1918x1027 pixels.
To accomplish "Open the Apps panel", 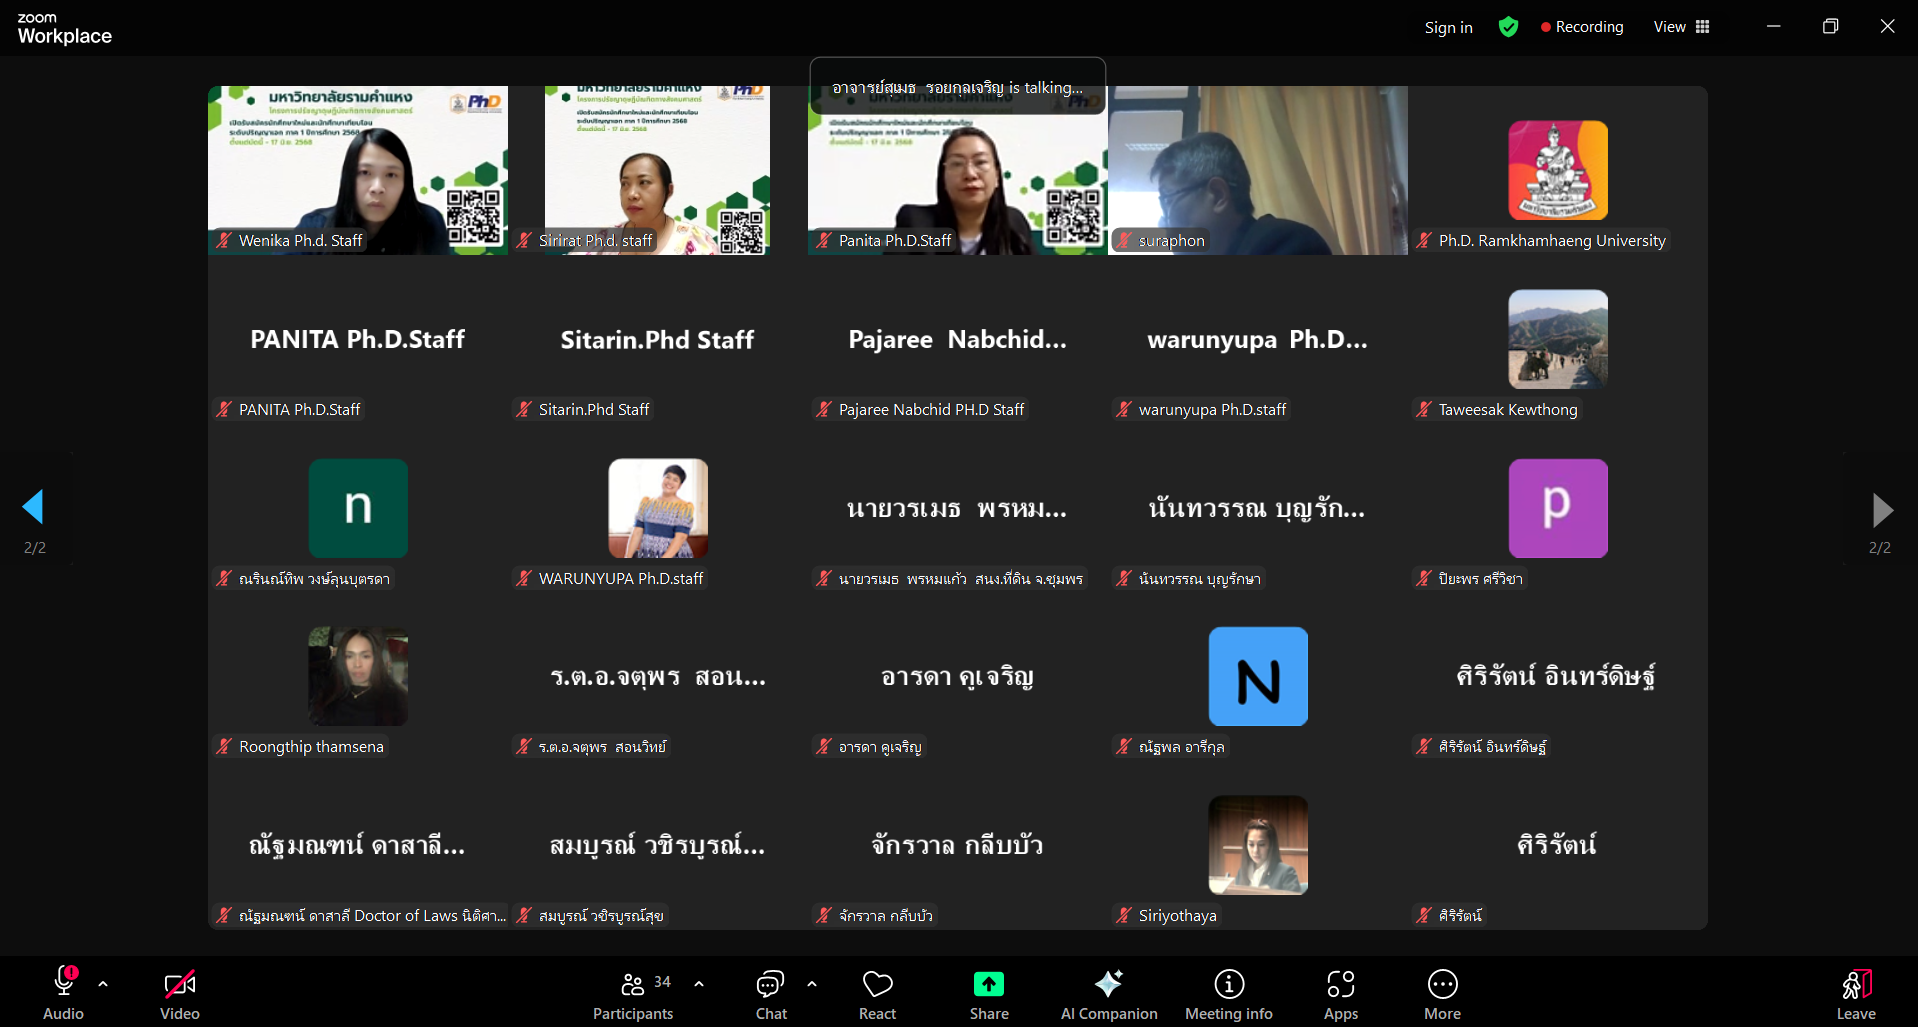I will [x=1341, y=992].
